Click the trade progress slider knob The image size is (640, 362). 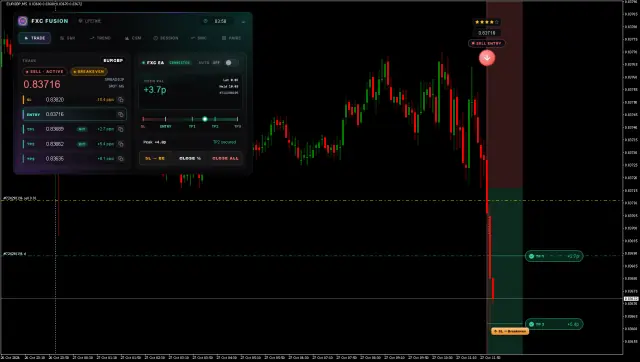coord(205,119)
